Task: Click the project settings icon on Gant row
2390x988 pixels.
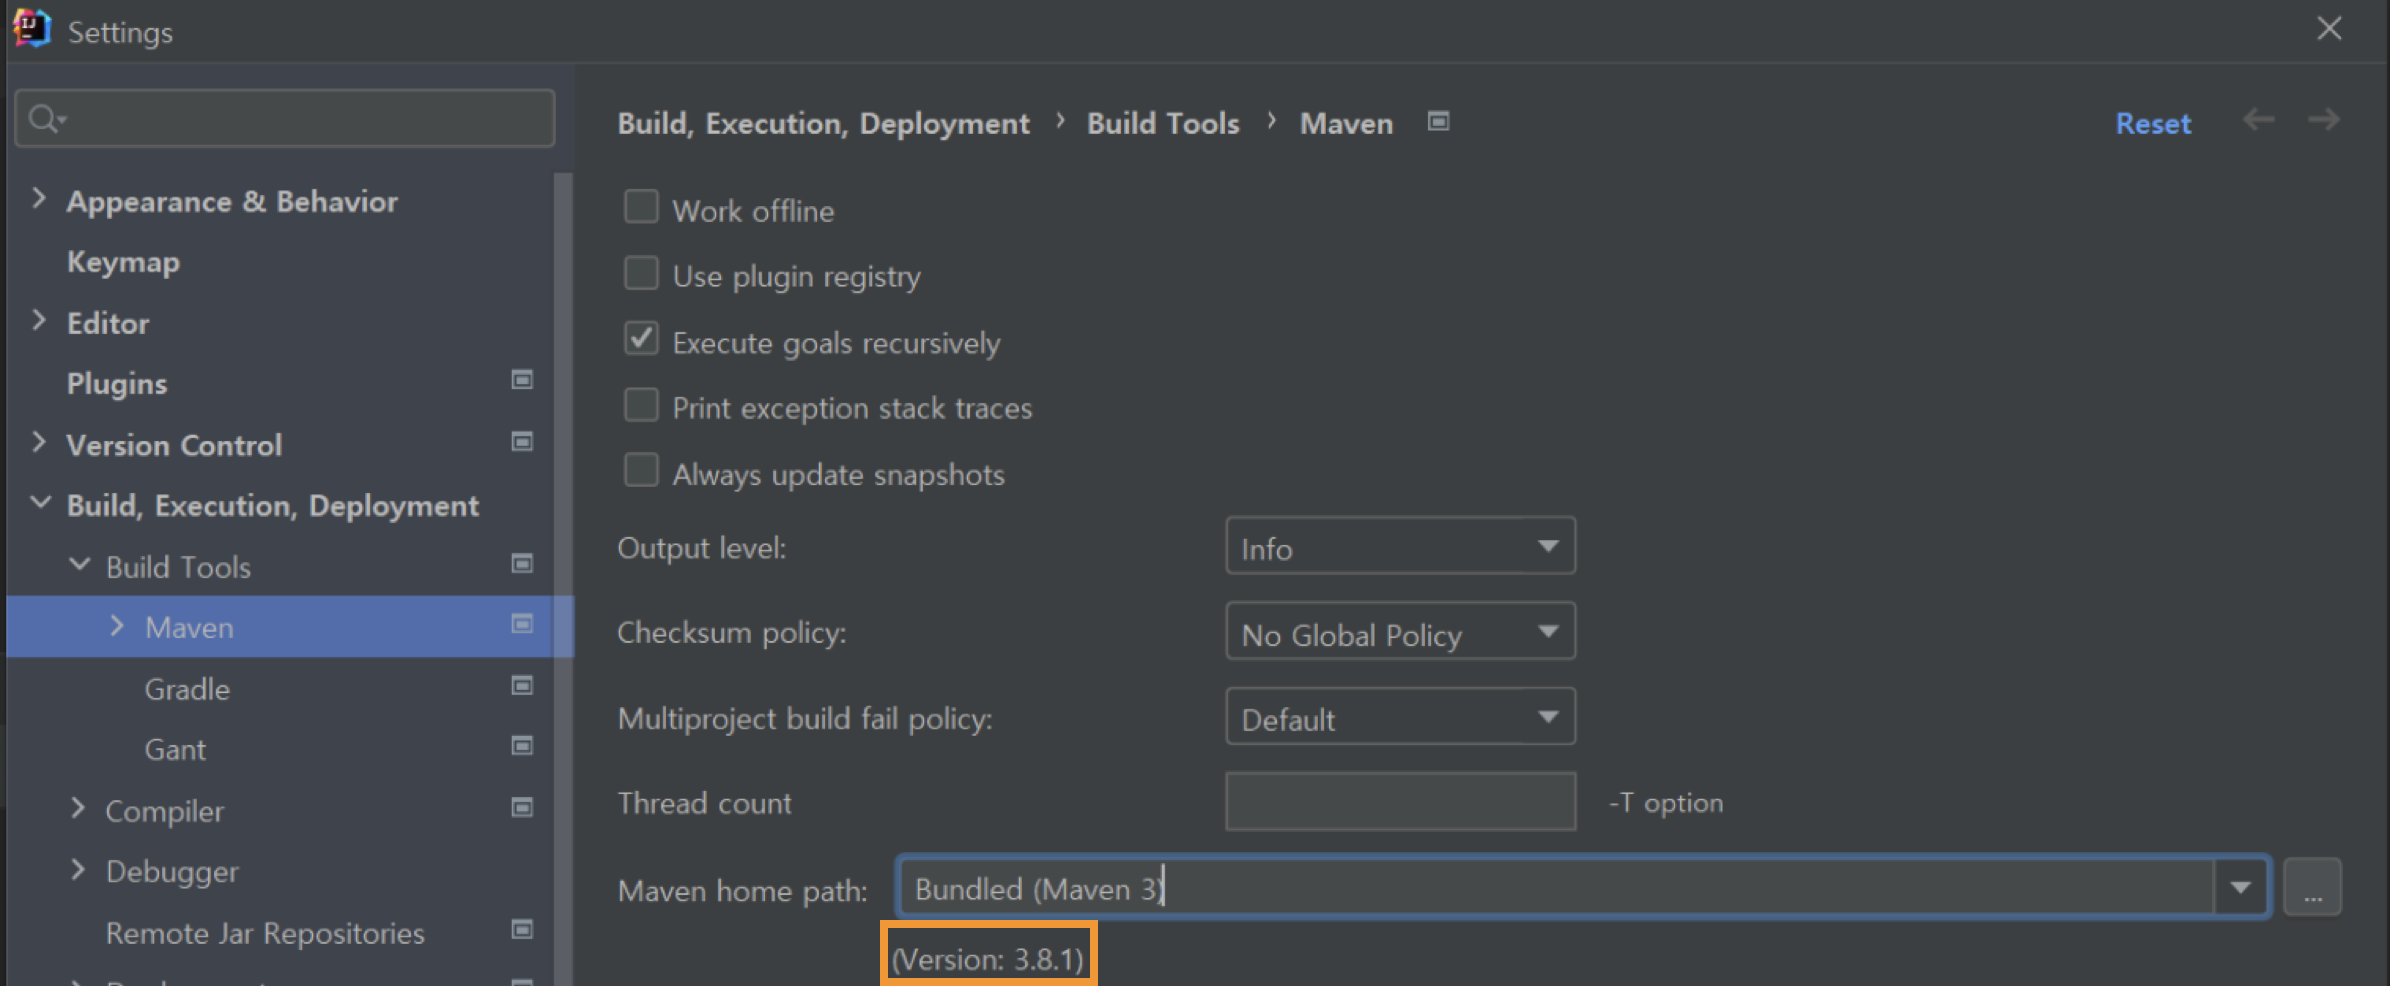Action: pos(521,746)
